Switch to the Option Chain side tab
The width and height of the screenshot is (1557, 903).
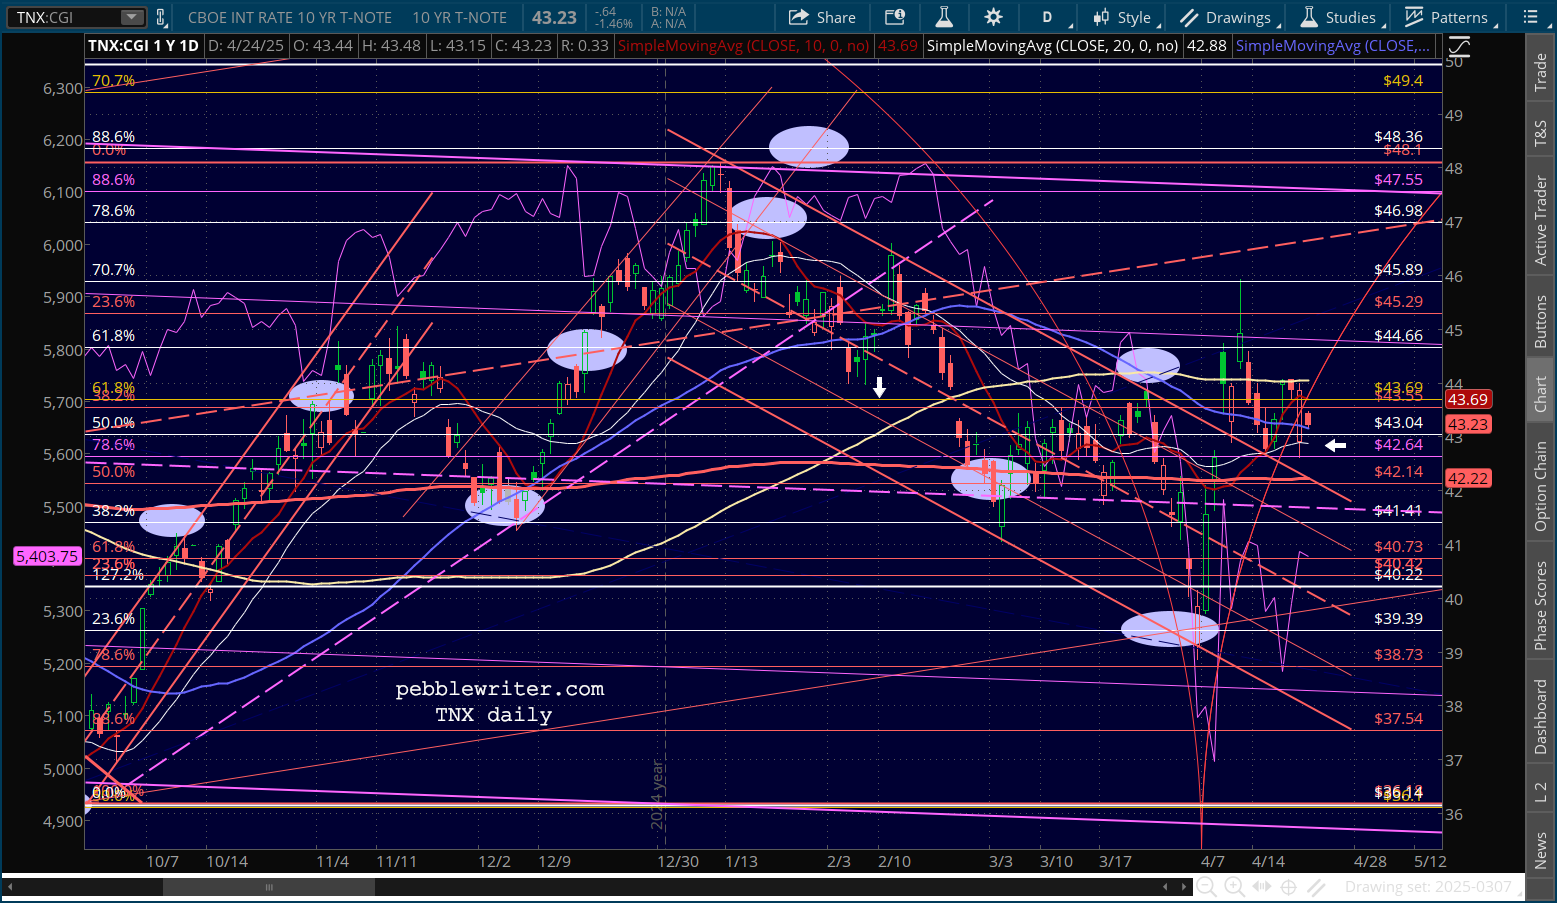click(1541, 486)
